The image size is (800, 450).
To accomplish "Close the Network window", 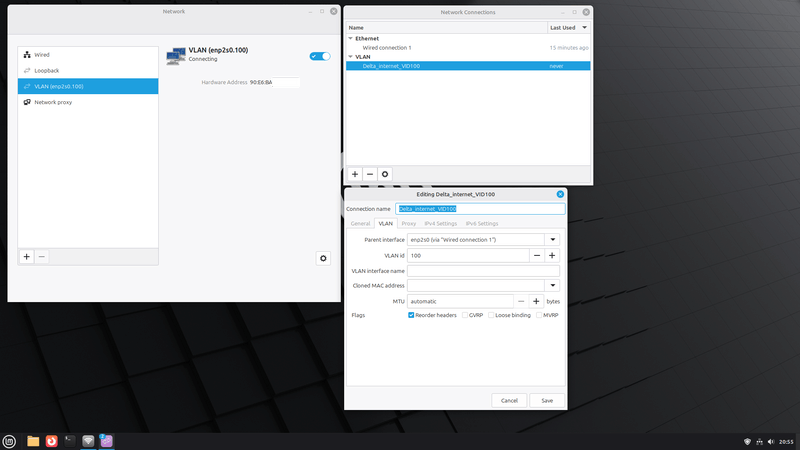I will [x=334, y=11].
